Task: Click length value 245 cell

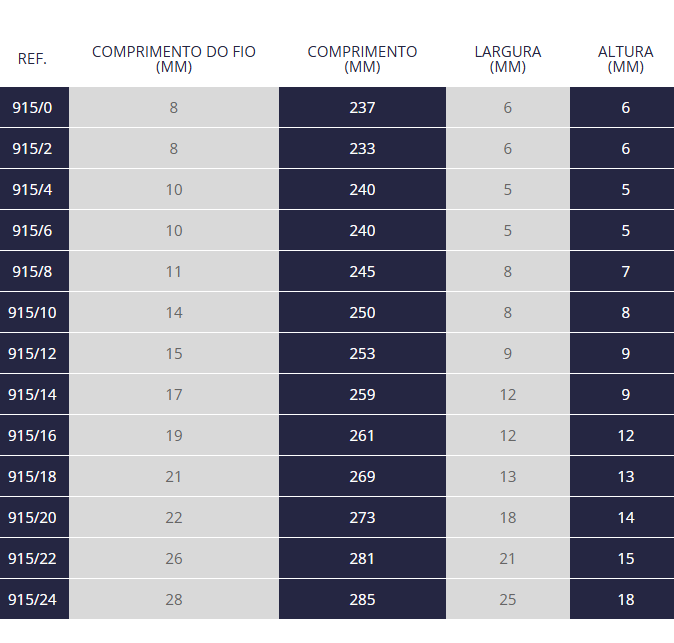Action: 362,271
